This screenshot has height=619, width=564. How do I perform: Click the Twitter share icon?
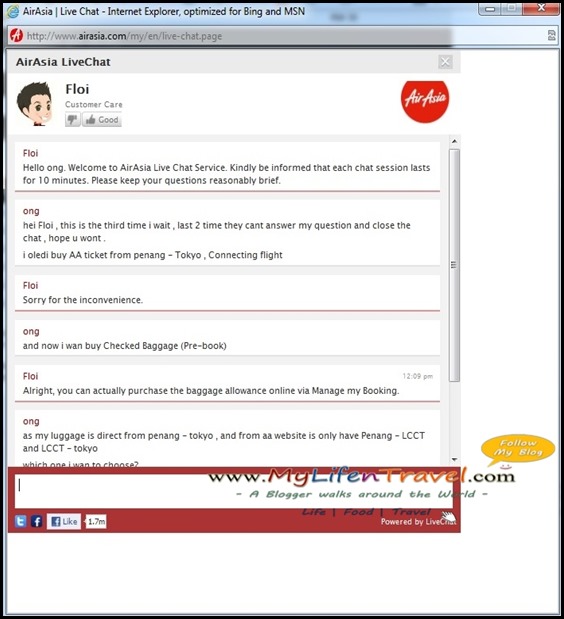(21, 521)
